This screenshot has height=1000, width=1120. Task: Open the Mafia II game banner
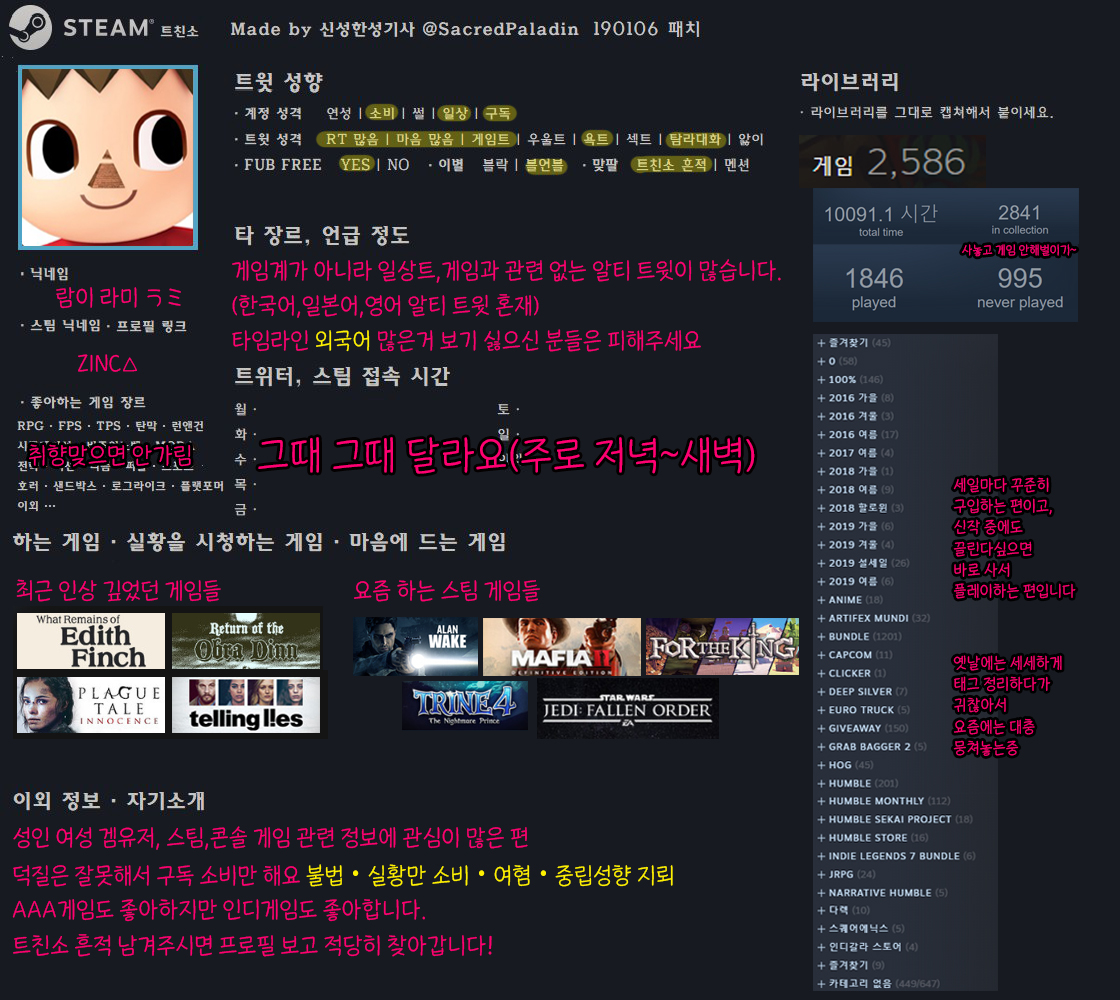coord(561,646)
